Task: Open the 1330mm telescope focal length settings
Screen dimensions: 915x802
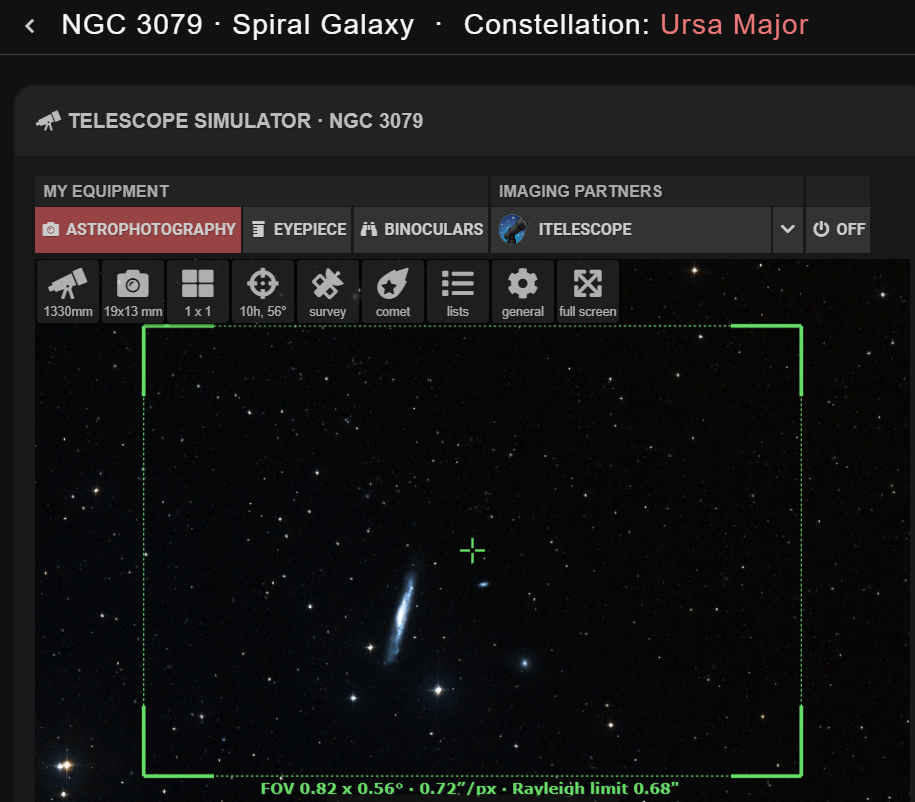Action: tap(68, 292)
